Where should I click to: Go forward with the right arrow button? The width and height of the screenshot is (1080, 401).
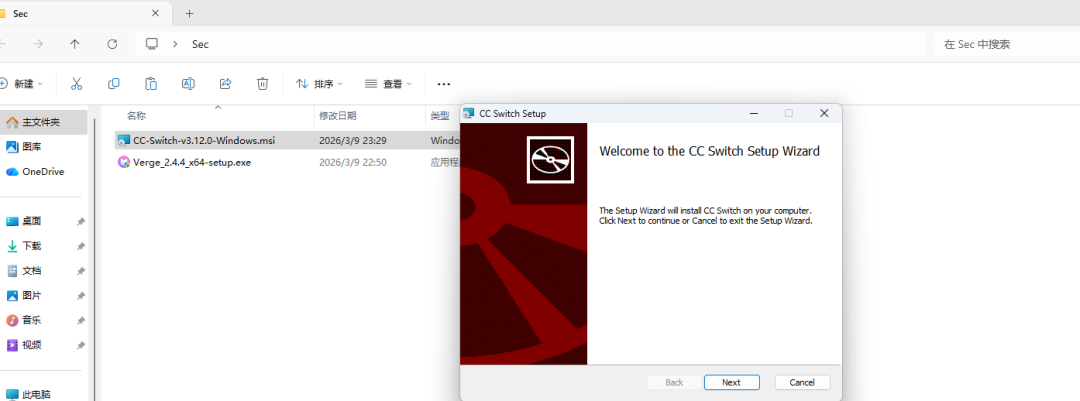pyautogui.click(x=38, y=44)
